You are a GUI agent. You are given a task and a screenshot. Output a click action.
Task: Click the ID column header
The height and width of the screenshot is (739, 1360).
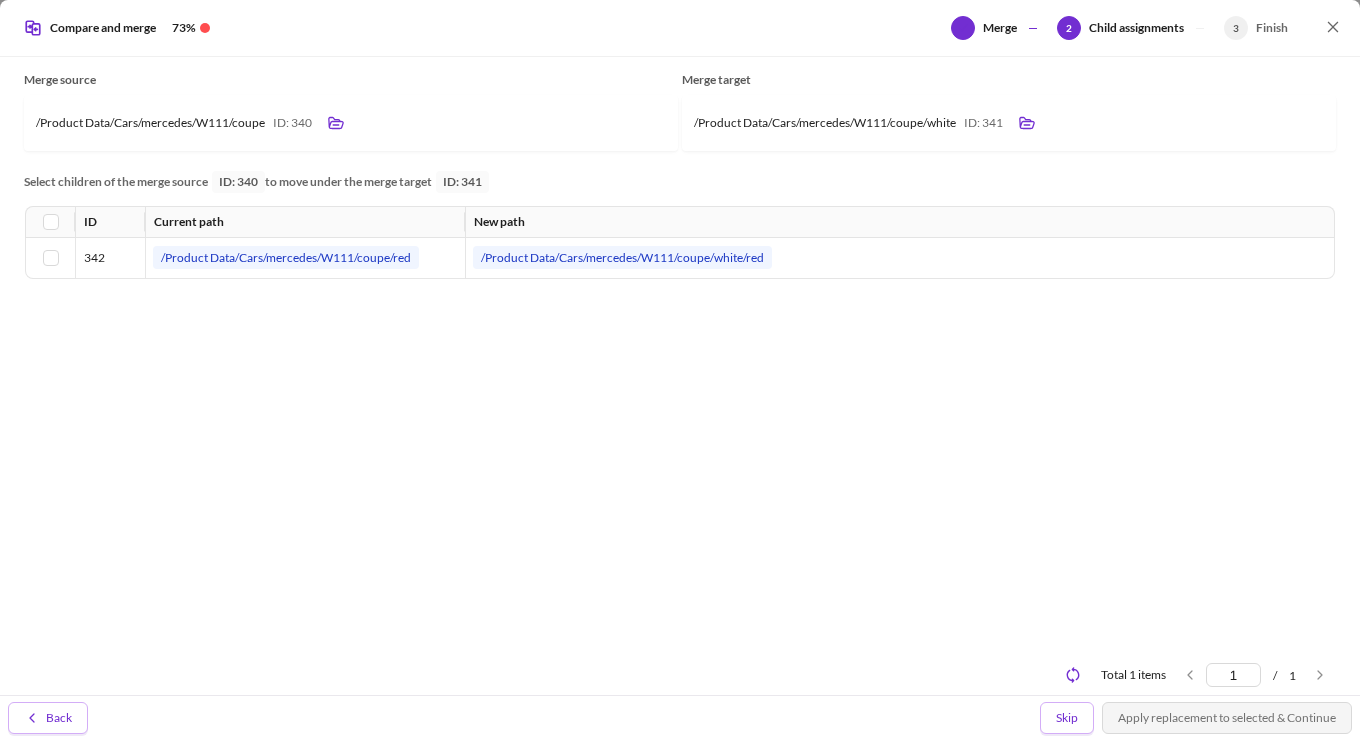click(x=110, y=222)
